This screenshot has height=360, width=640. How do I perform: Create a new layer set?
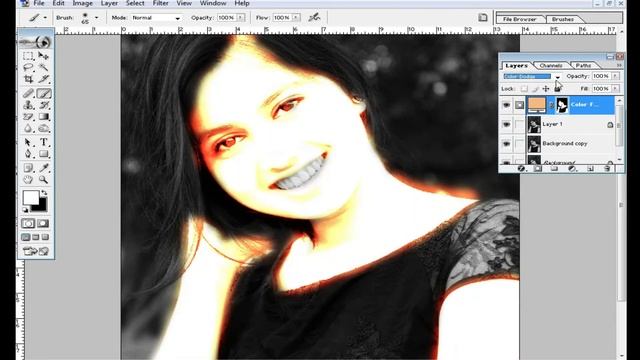554,169
